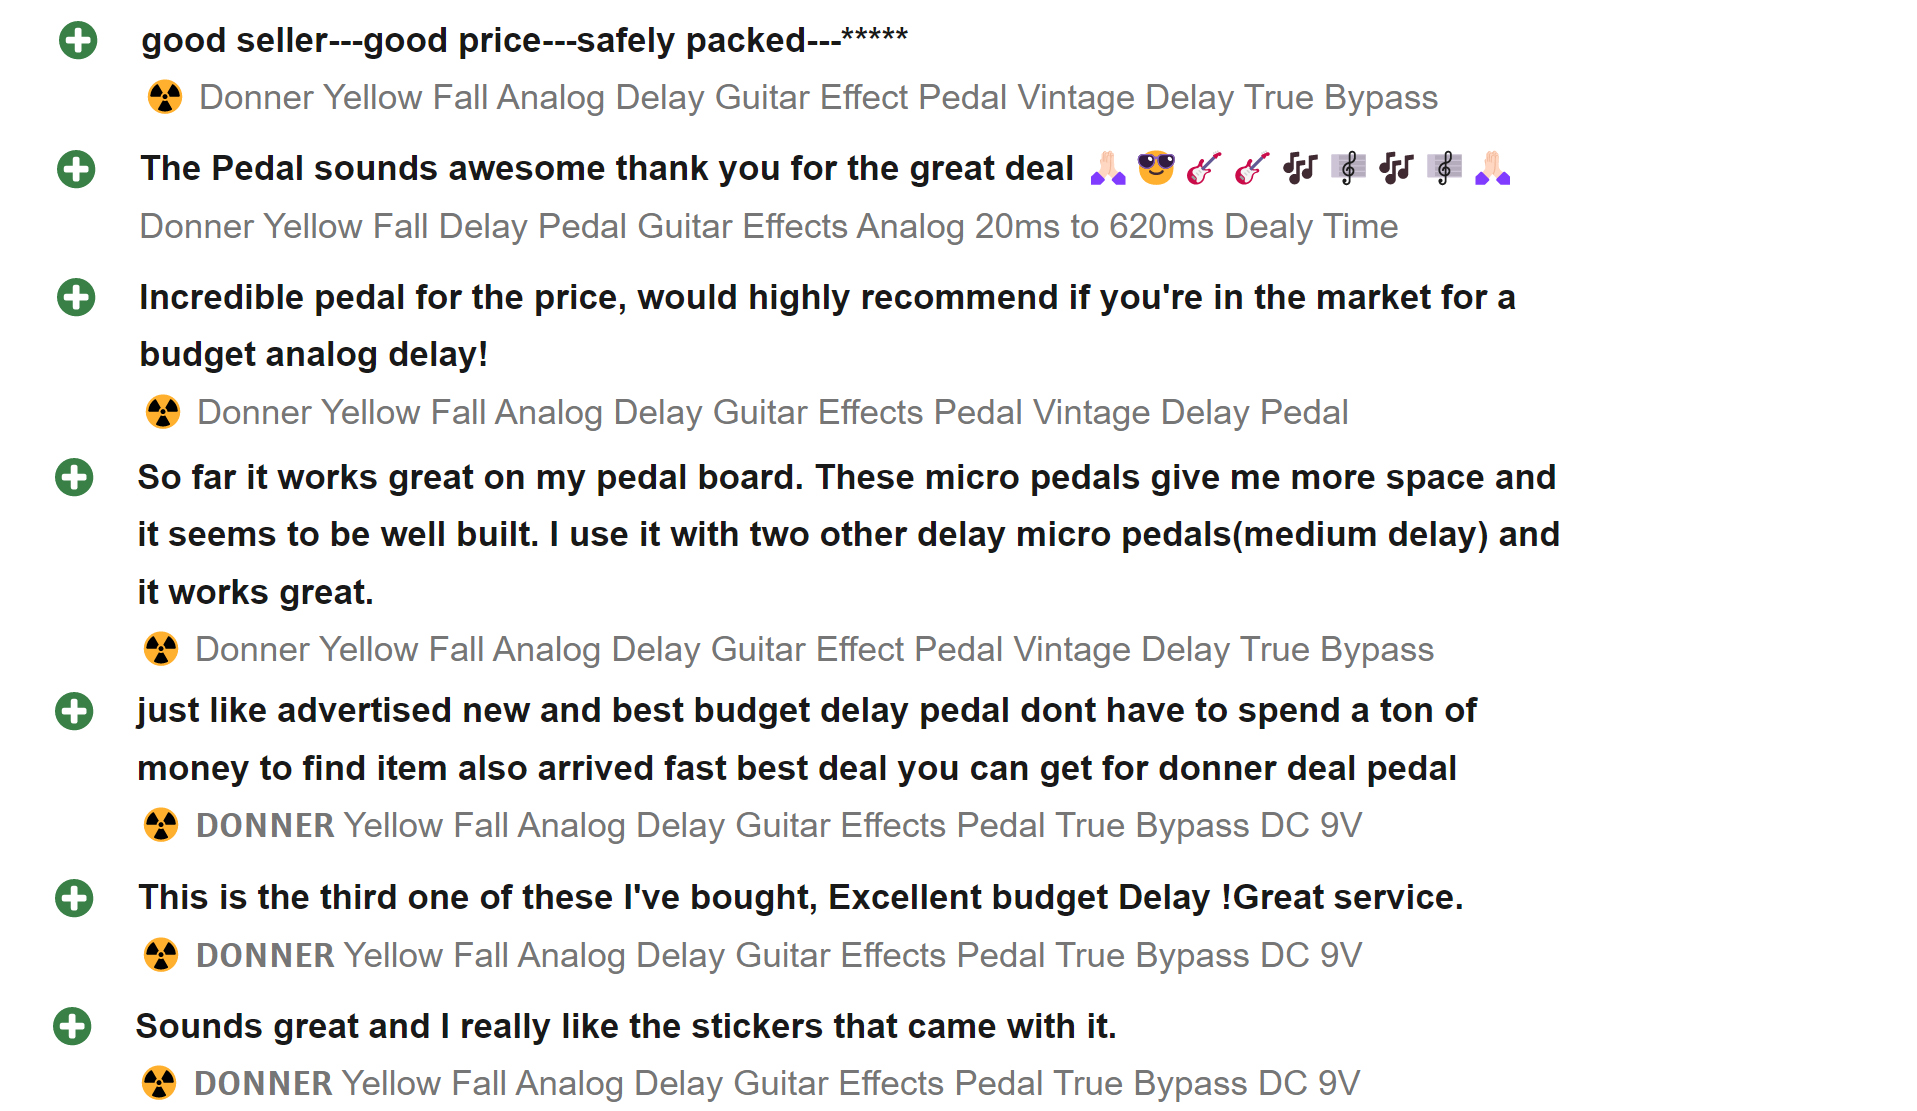Click radiation icon under "Incredible pedal for the price" review
The height and width of the screenshot is (1111, 1917).
[163, 412]
